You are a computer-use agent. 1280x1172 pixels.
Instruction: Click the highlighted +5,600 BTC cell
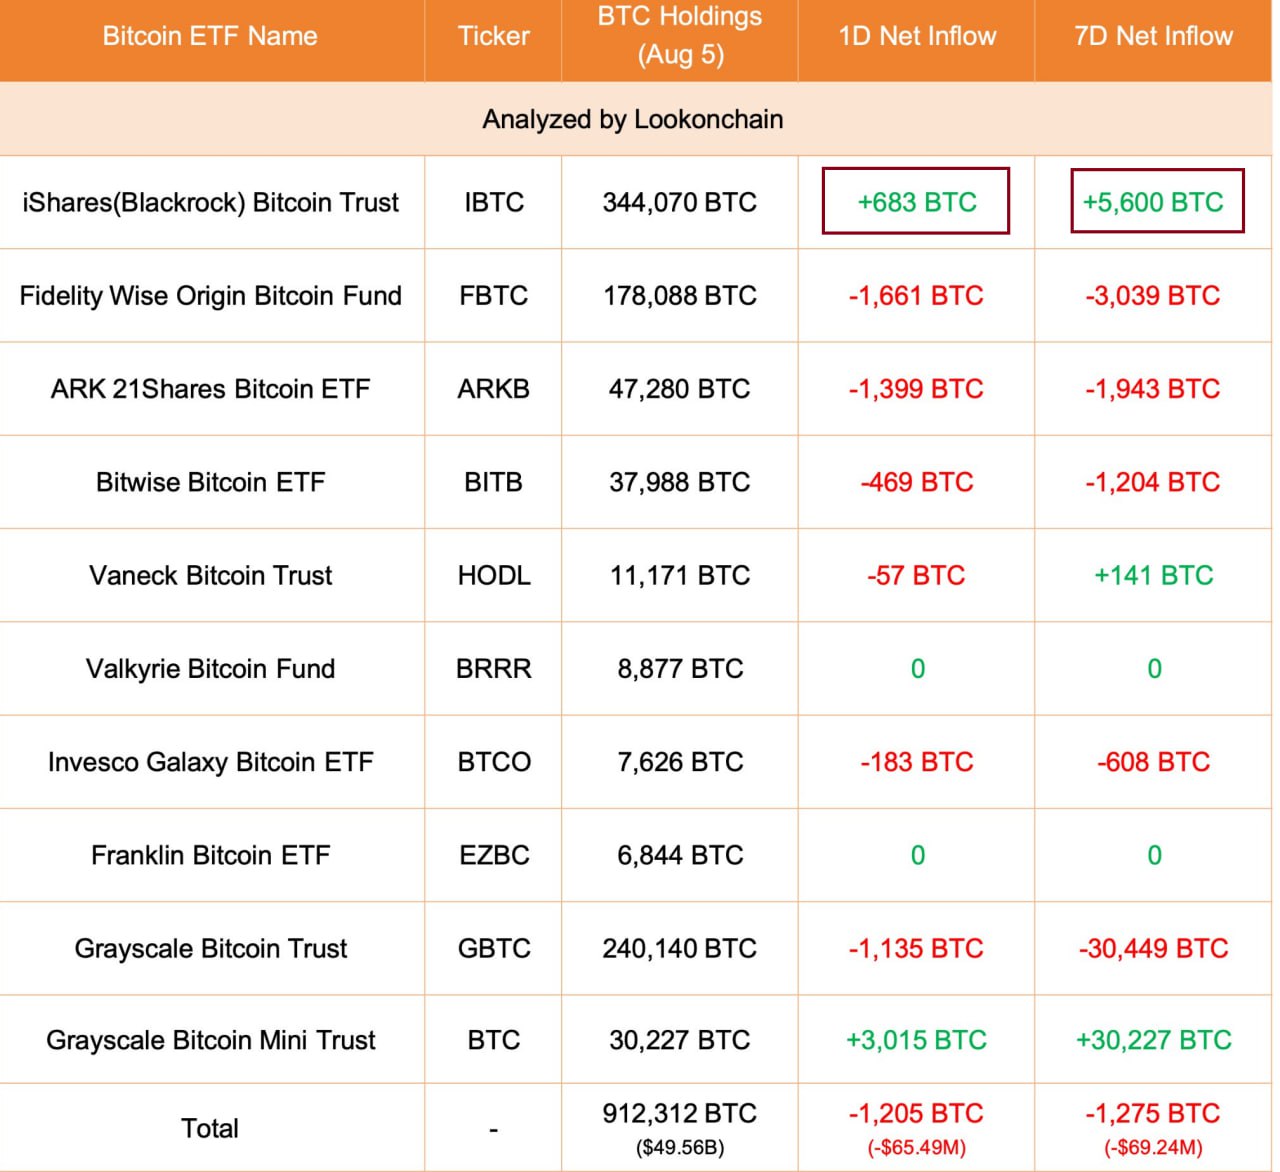(1157, 201)
